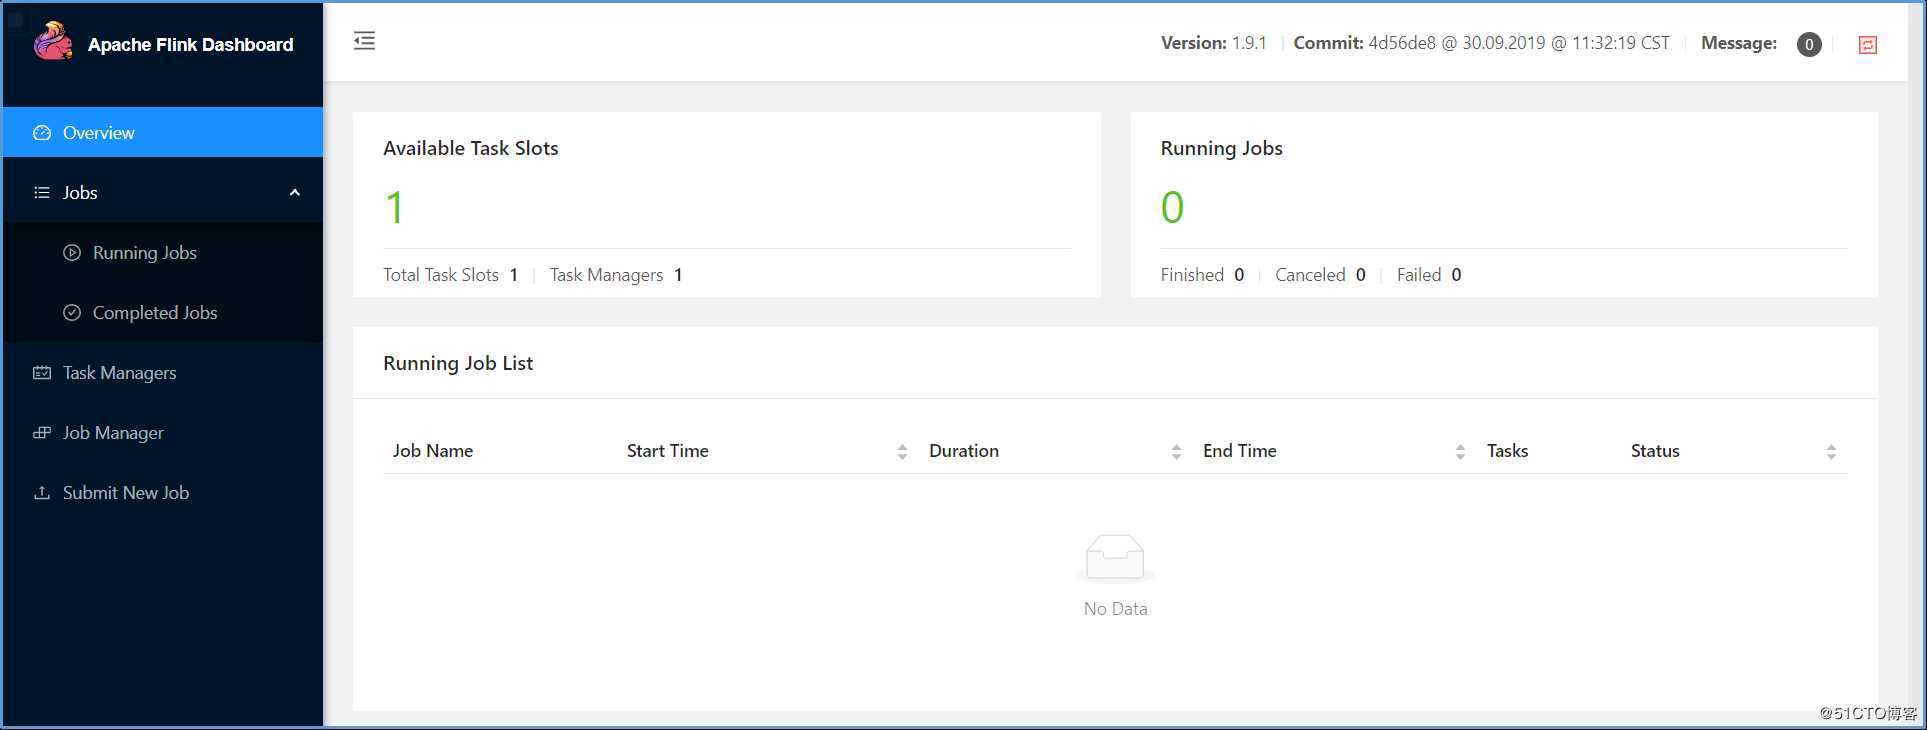This screenshot has height=730, width=1927.
Task: Click the Version 1.9.1 text
Action: point(1213,43)
